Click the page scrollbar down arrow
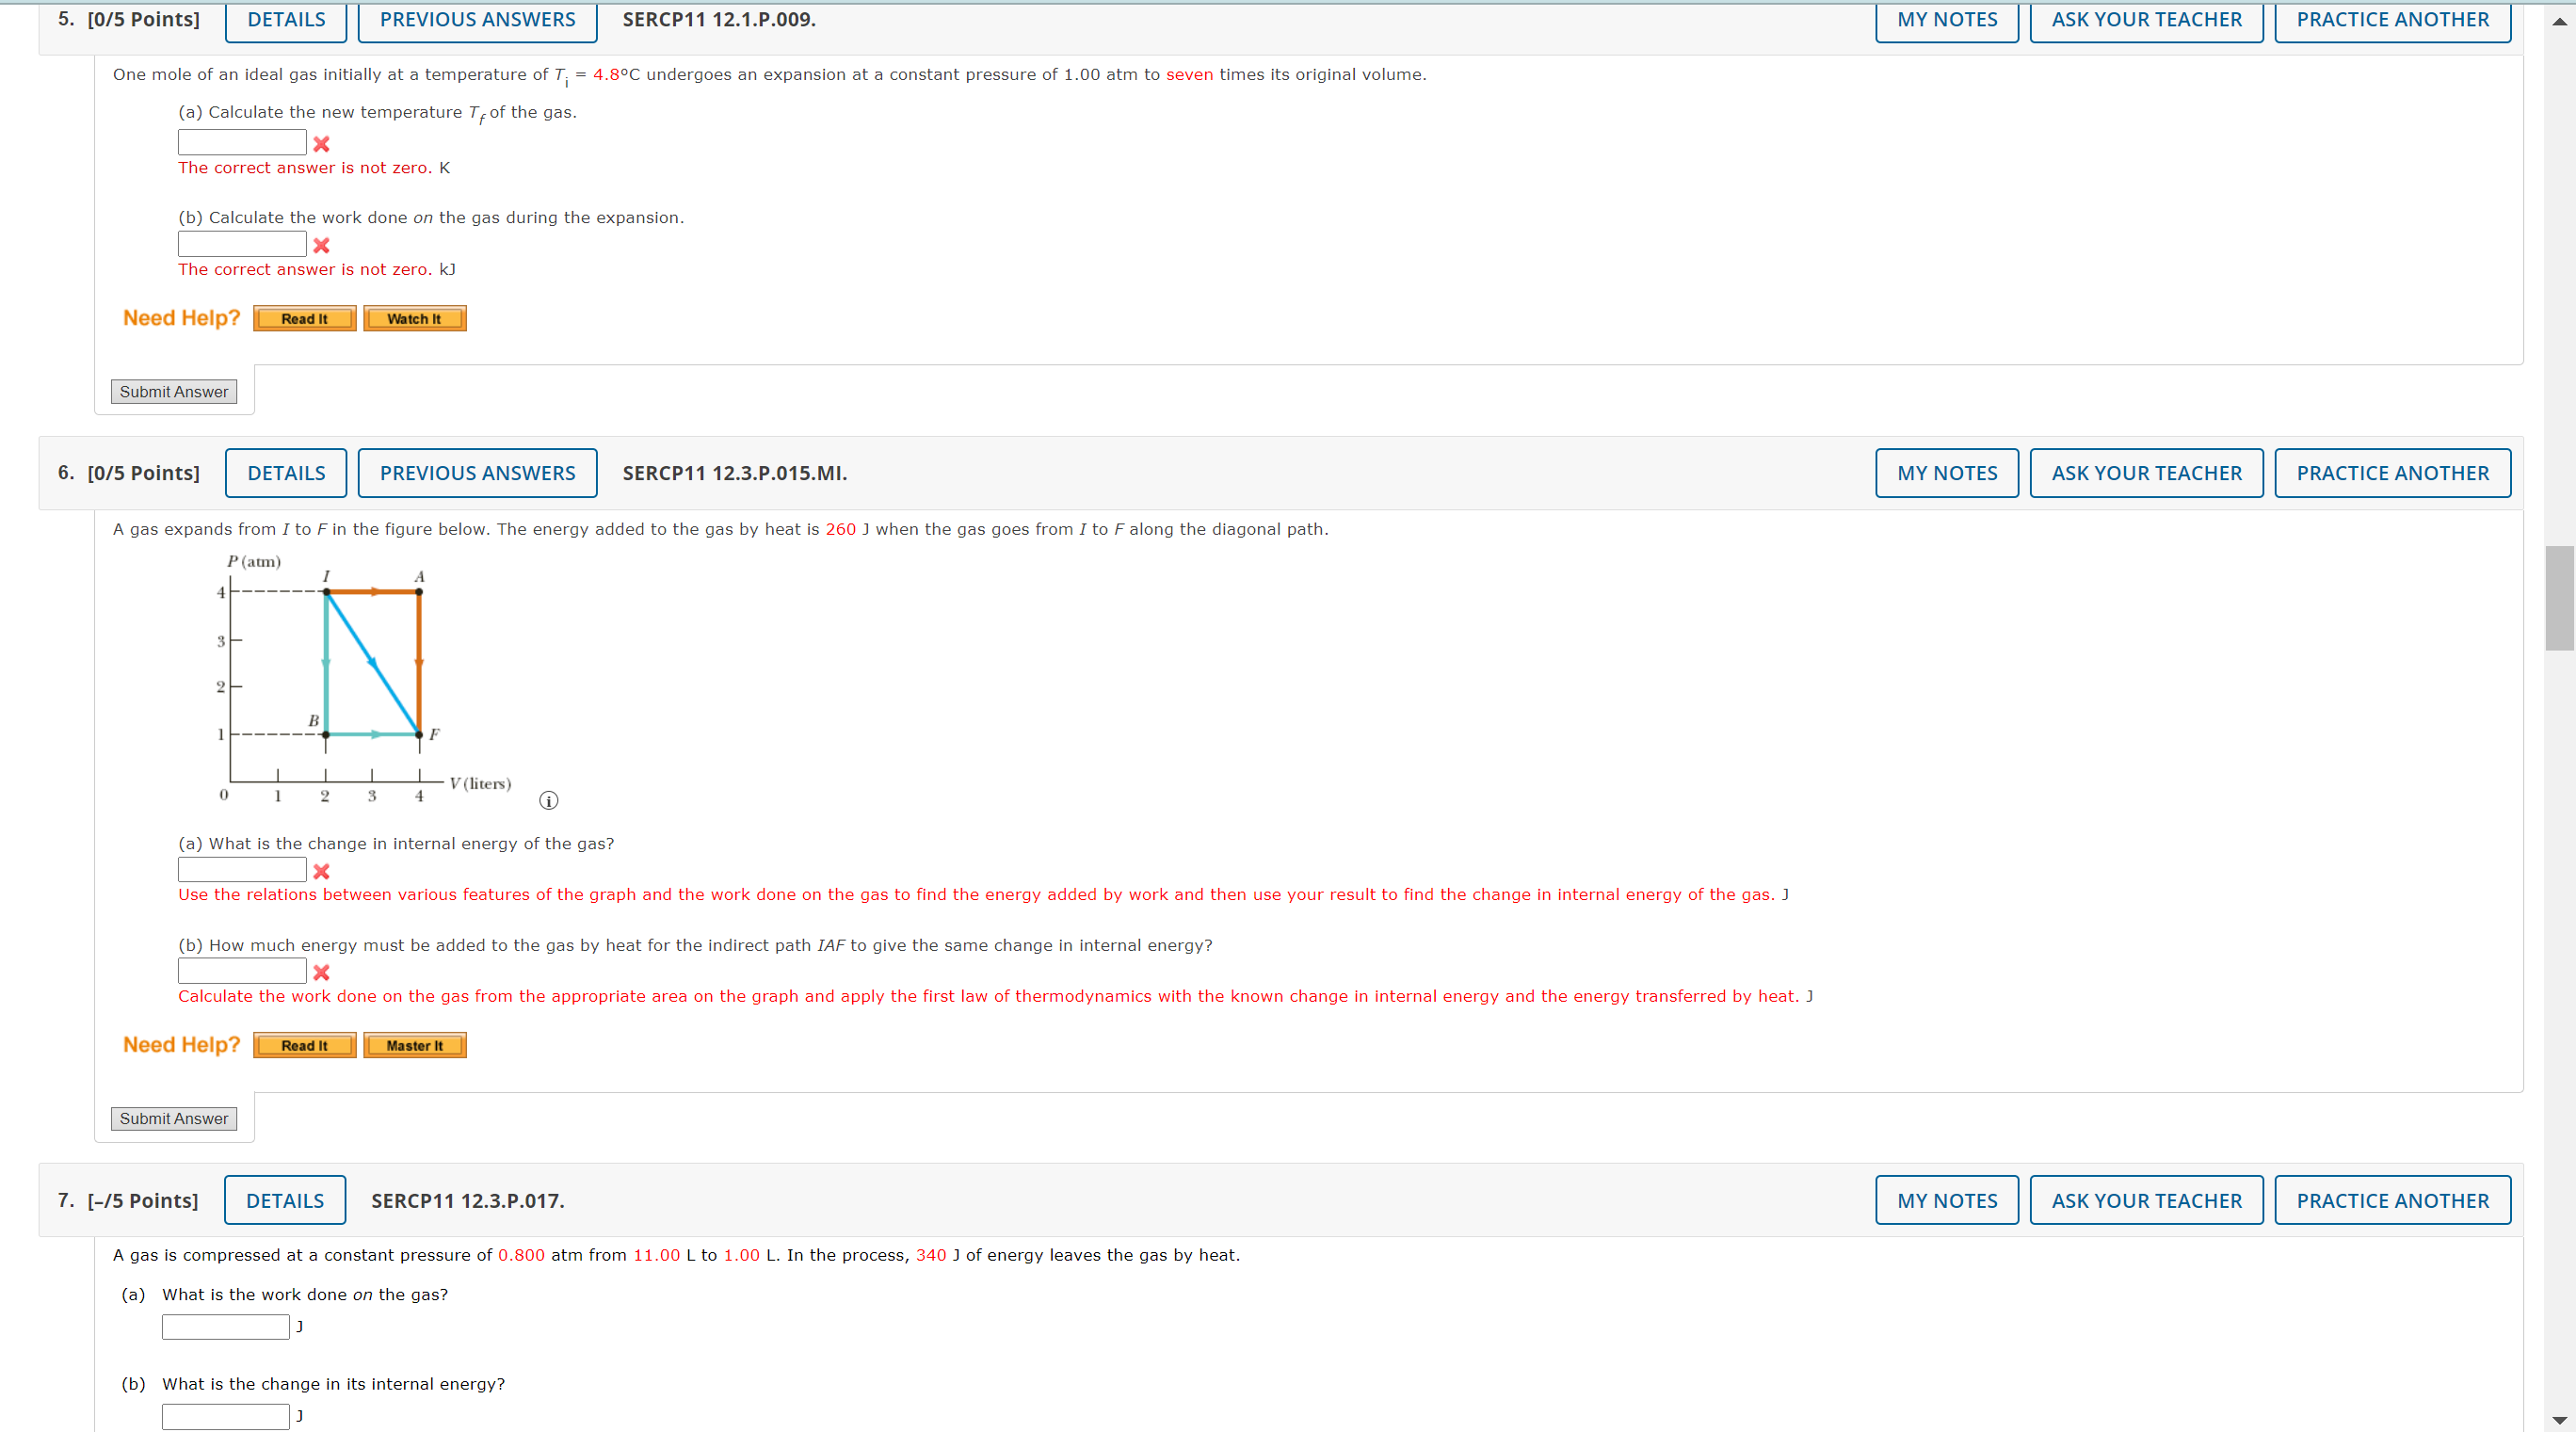The image size is (2576, 1432). [2559, 1420]
